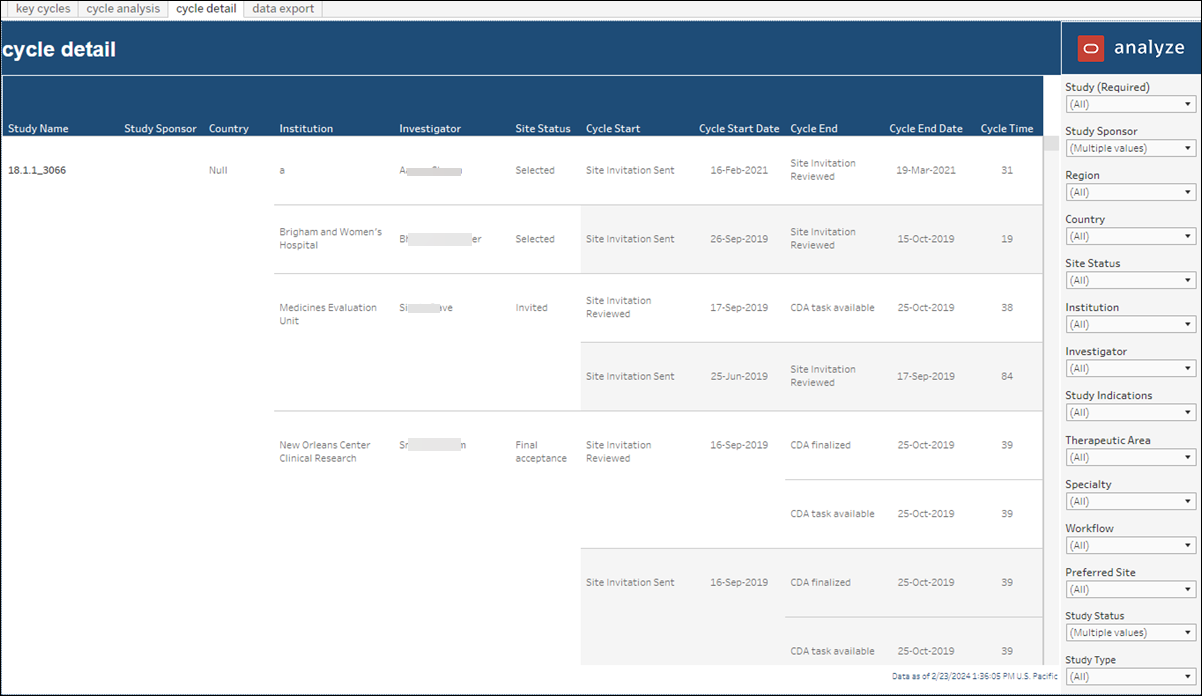1202x696 pixels.
Task: Click the Institution column header
Action: [306, 128]
